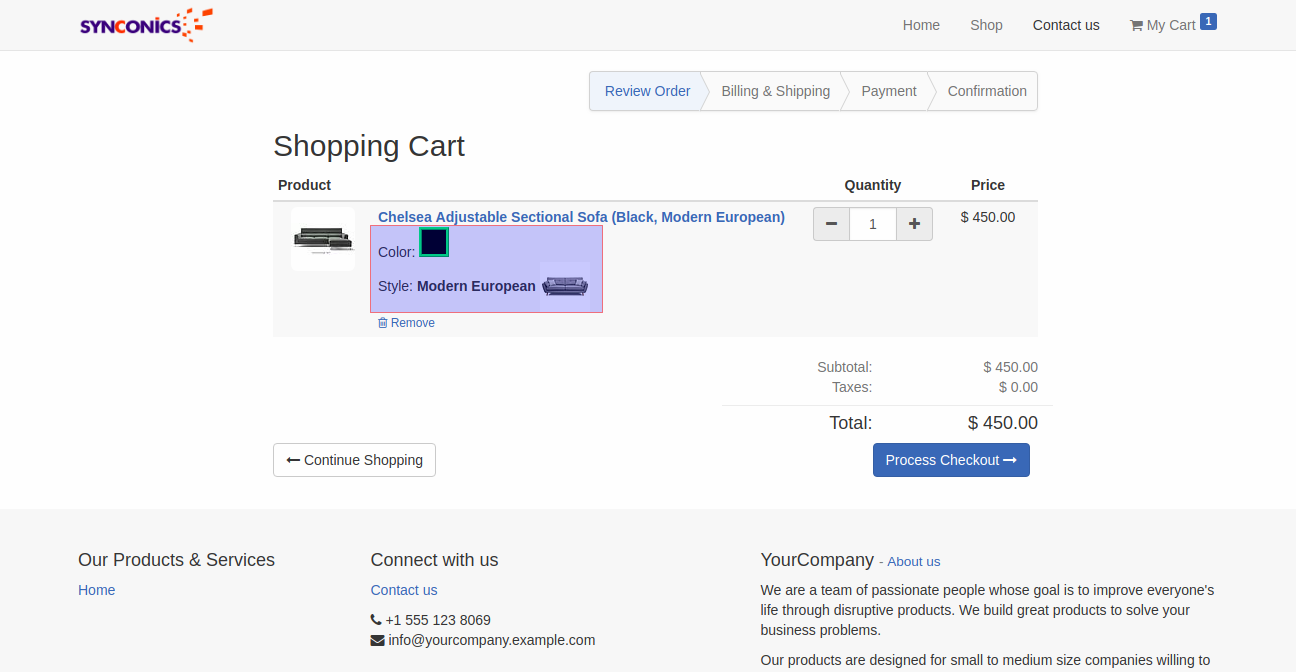Image resolution: width=1296 pixels, height=672 pixels.
Task: Select the Review Order step
Action: 647,91
